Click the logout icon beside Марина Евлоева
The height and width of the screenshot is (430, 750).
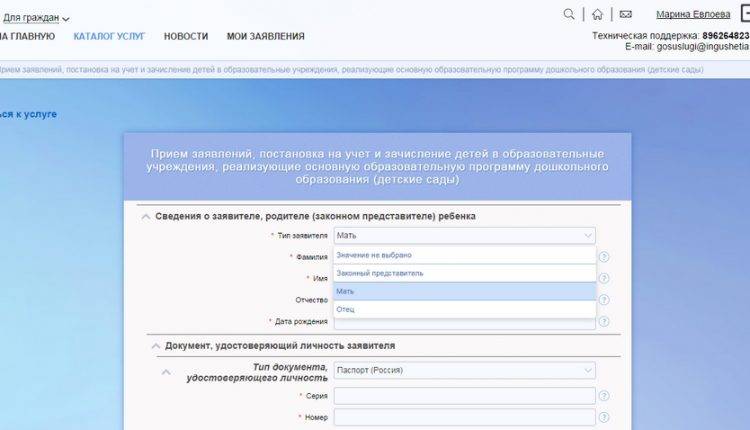[x=744, y=14]
